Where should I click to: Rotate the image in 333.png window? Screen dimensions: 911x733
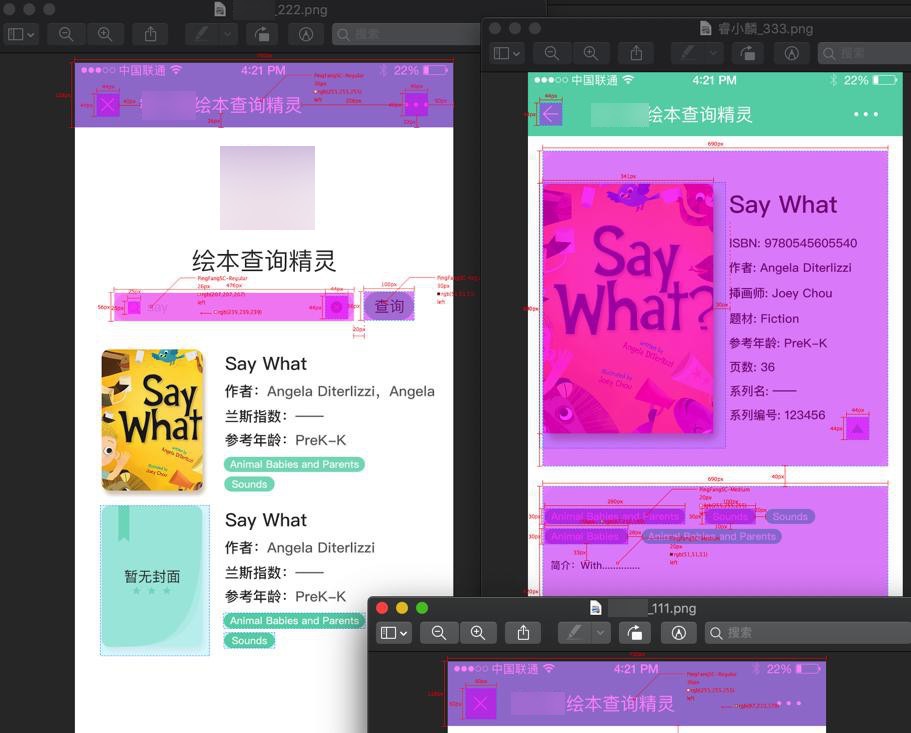point(748,53)
